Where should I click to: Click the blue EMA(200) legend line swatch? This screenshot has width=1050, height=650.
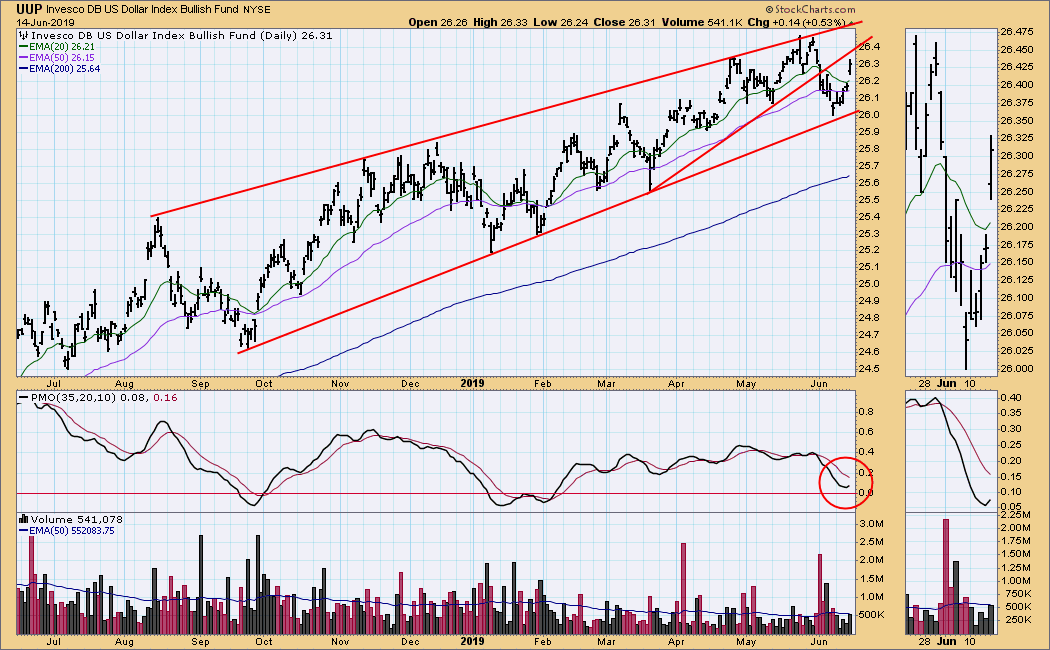(x=23, y=69)
